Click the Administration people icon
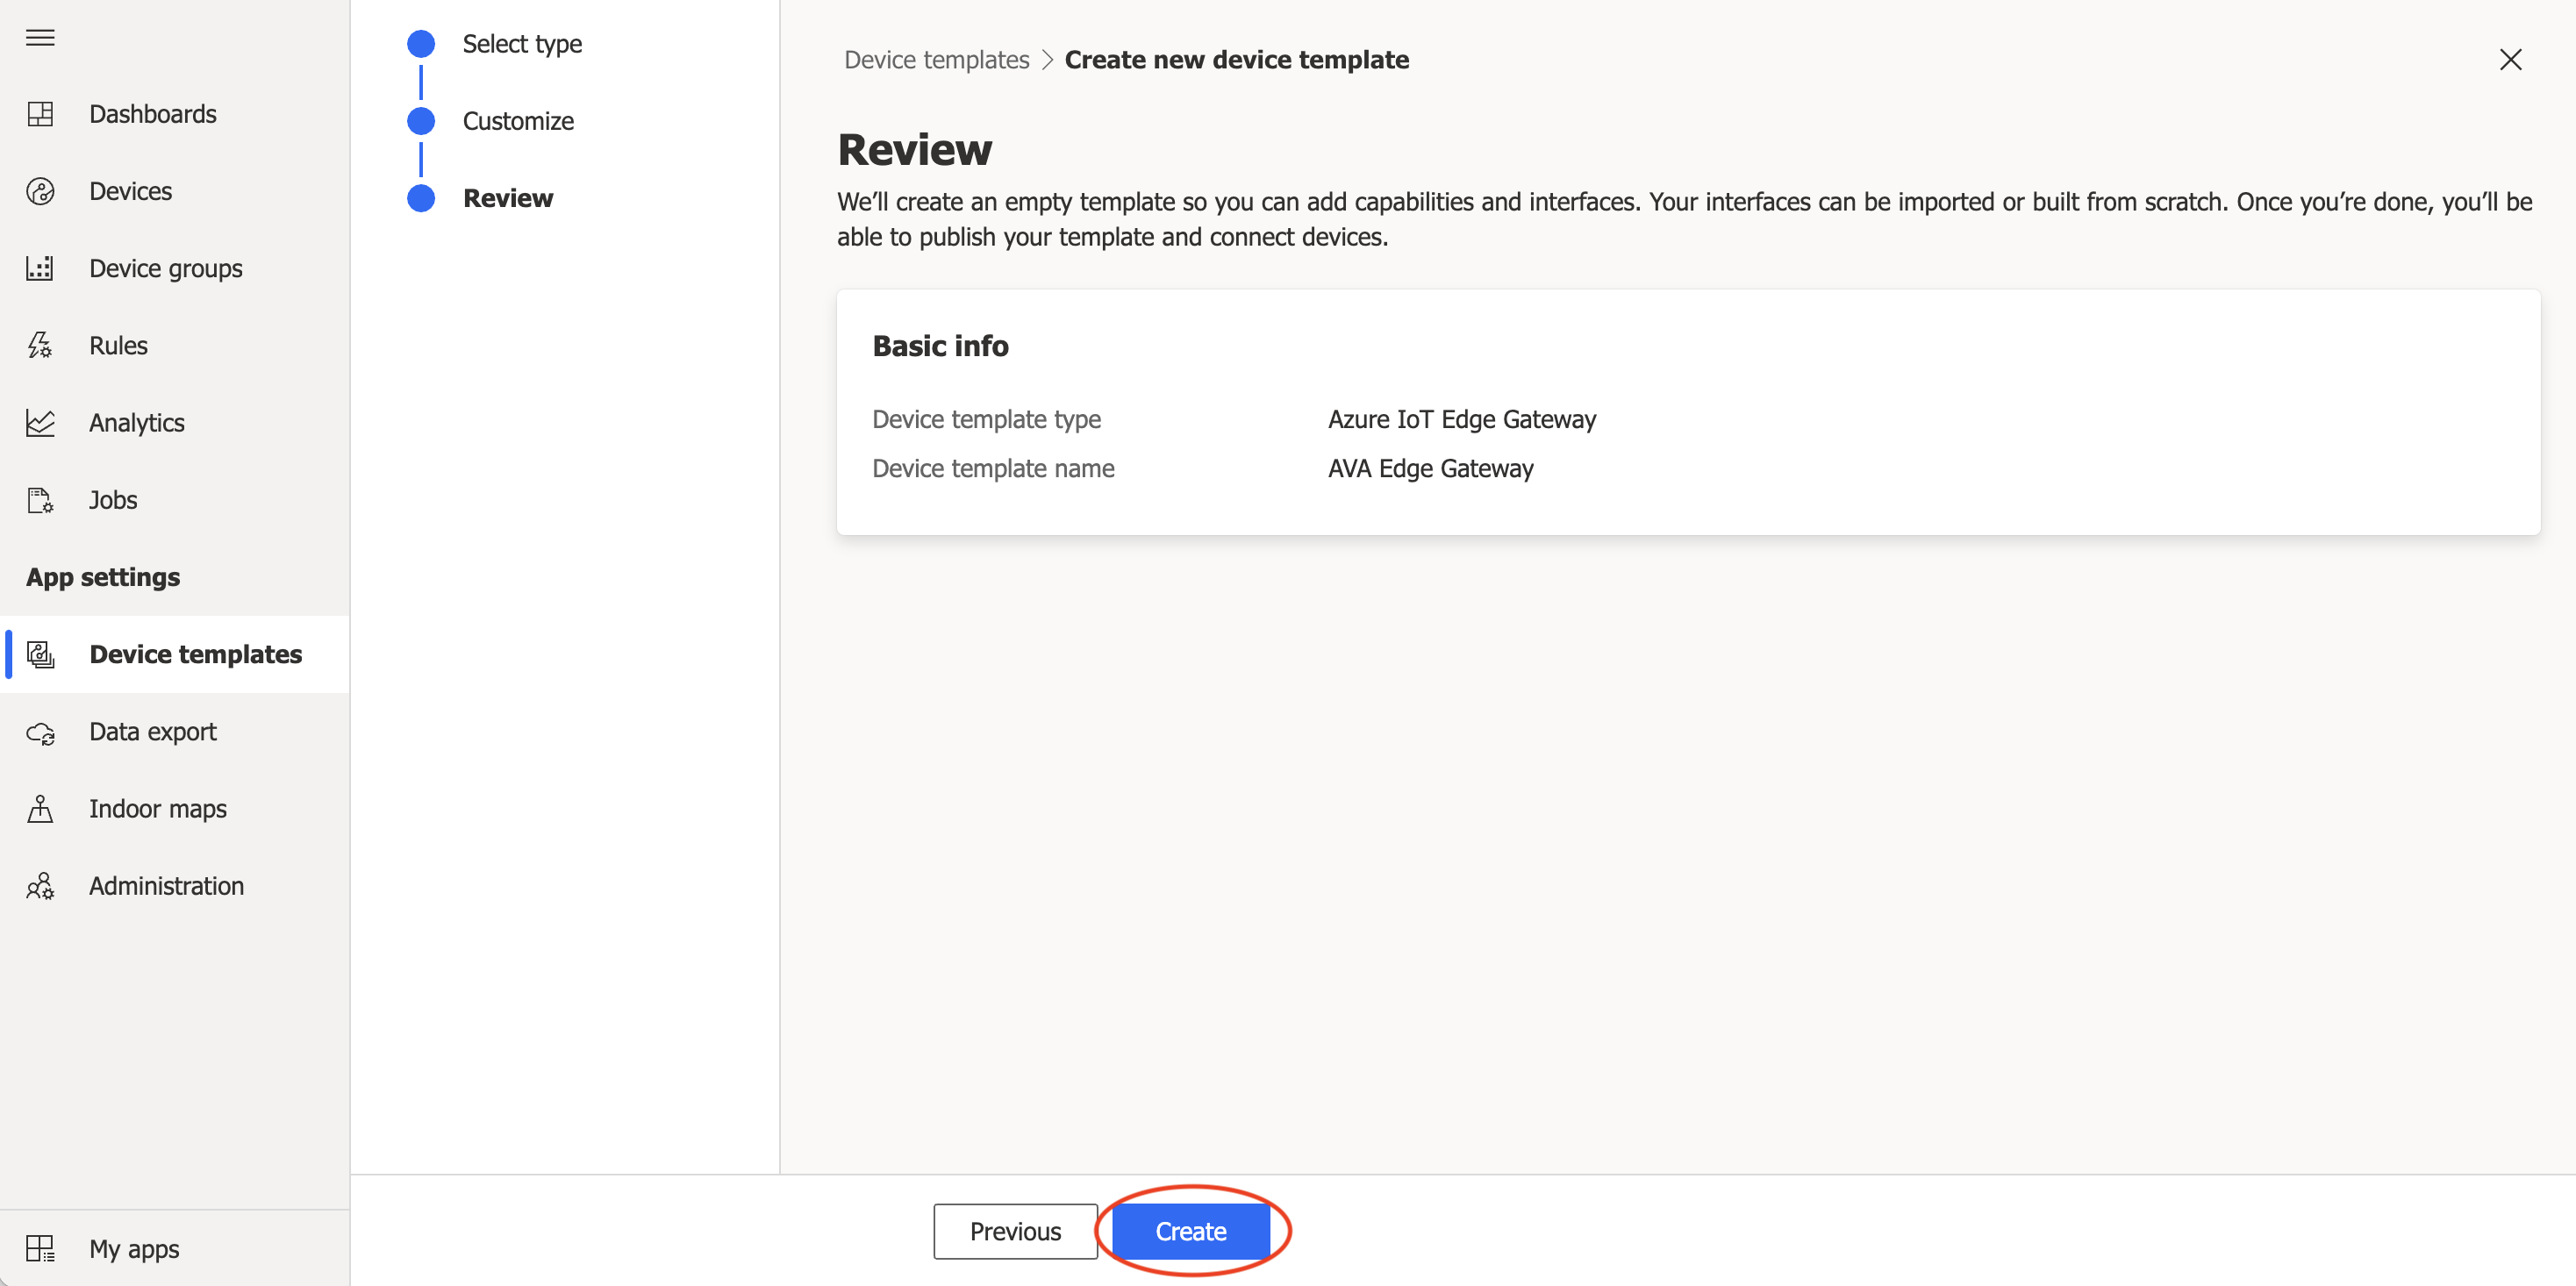The height and width of the screenshot is (1286, 2576). [x=40, y=886]
